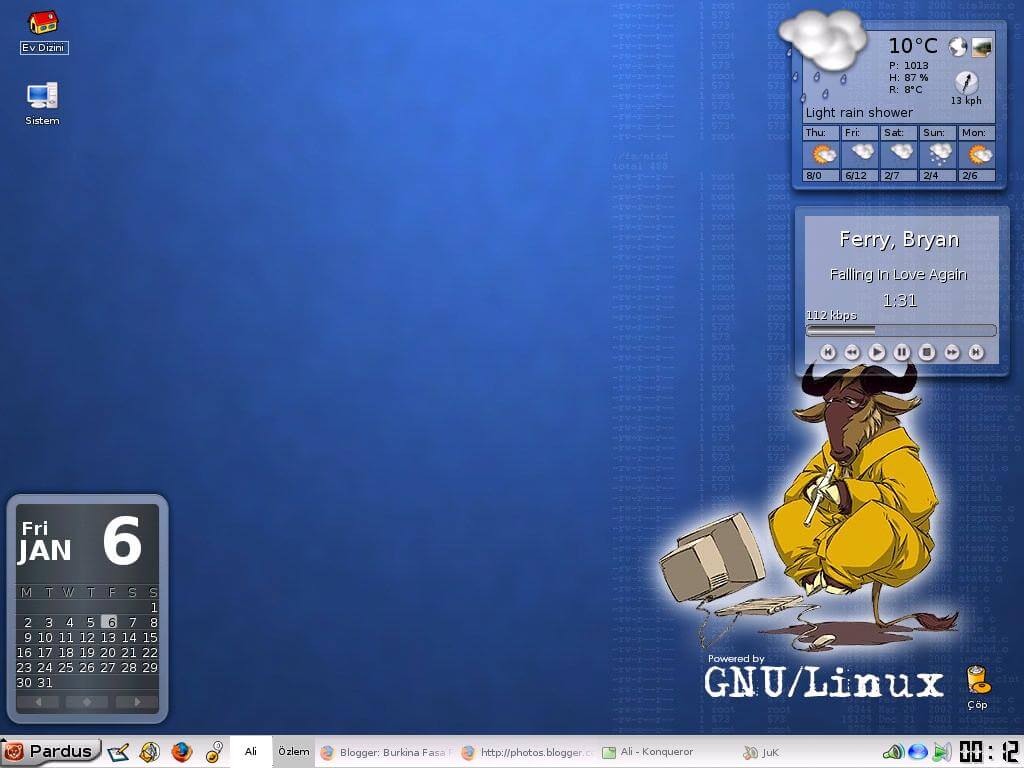1024x768 pixels.
Task: Click the 112 kbps bitrate label
Action: point(831,315)
